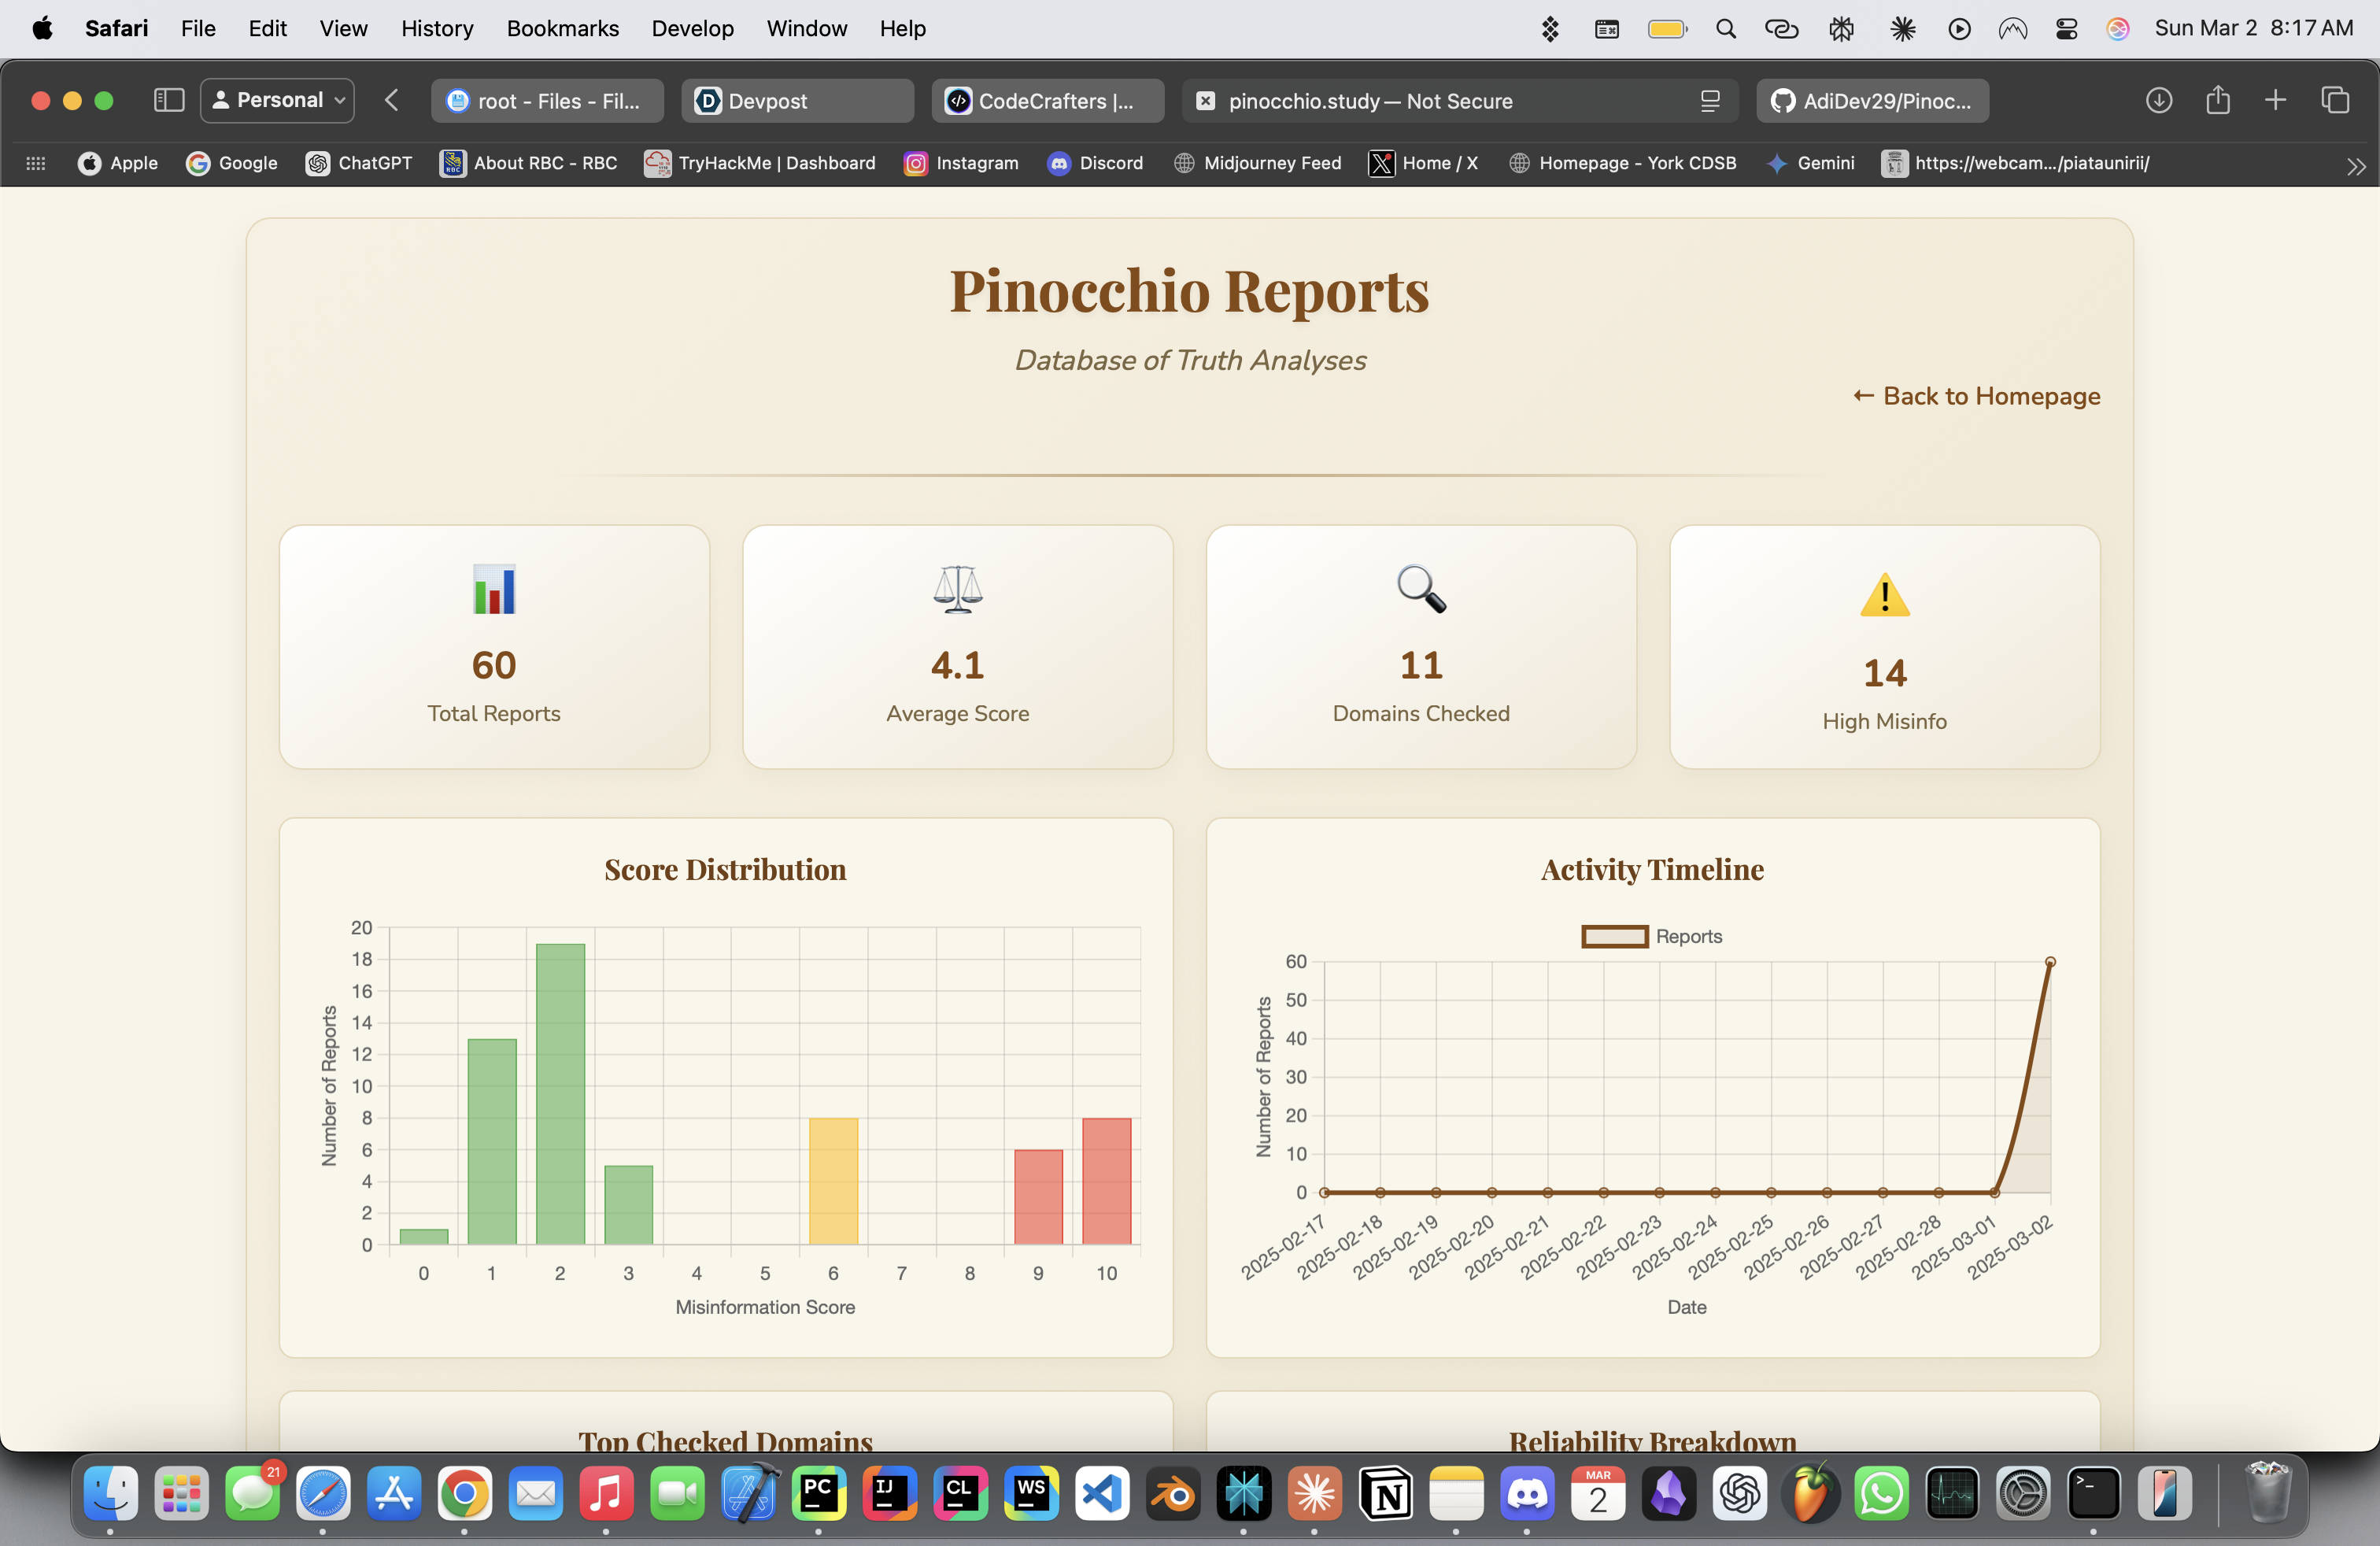Click the new tab plus icon
The width and height of the screenshot is (2380, 1546).
[2275, 100]
